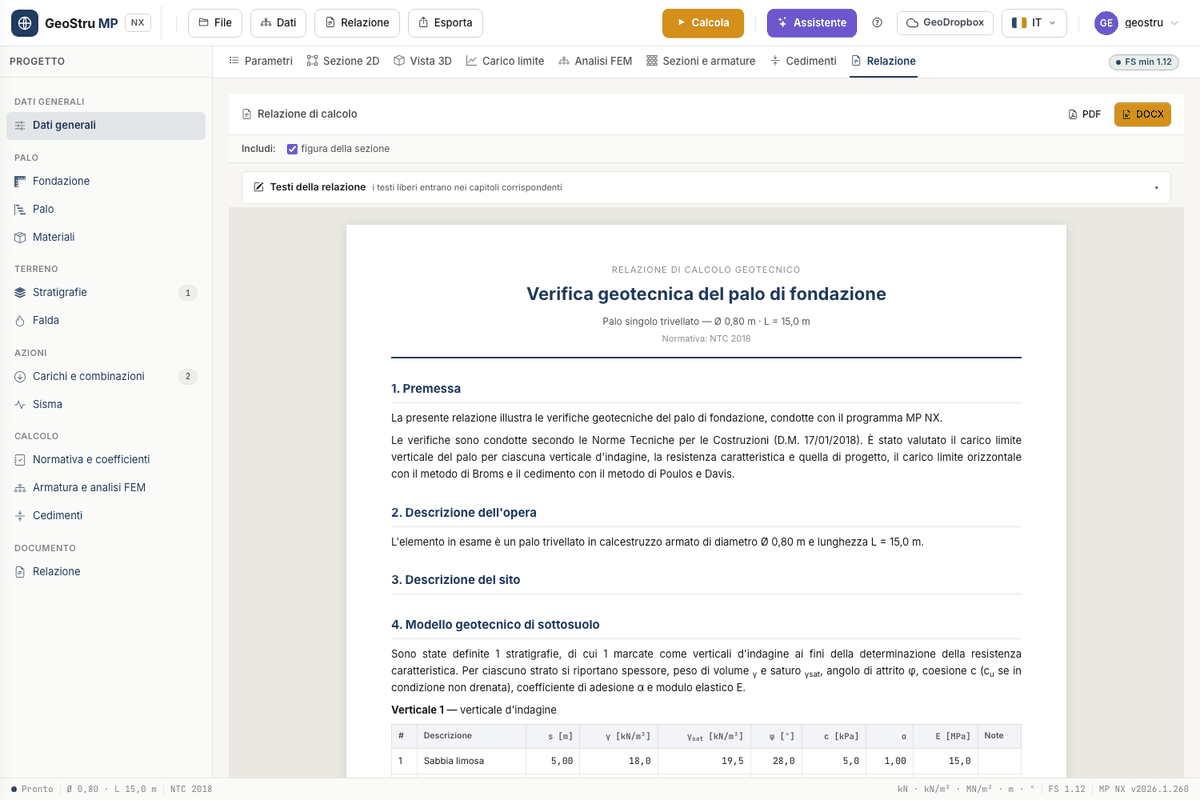Click the pencil icon beside Testi della relazione
Screen dimensions: 1200x800
[259, 187]
